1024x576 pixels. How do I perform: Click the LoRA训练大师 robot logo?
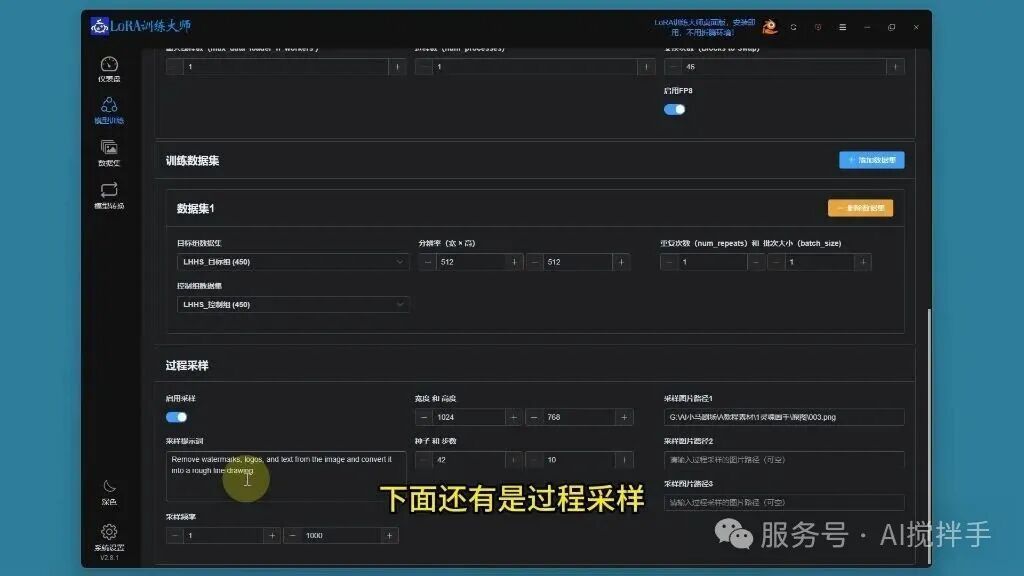99,26
